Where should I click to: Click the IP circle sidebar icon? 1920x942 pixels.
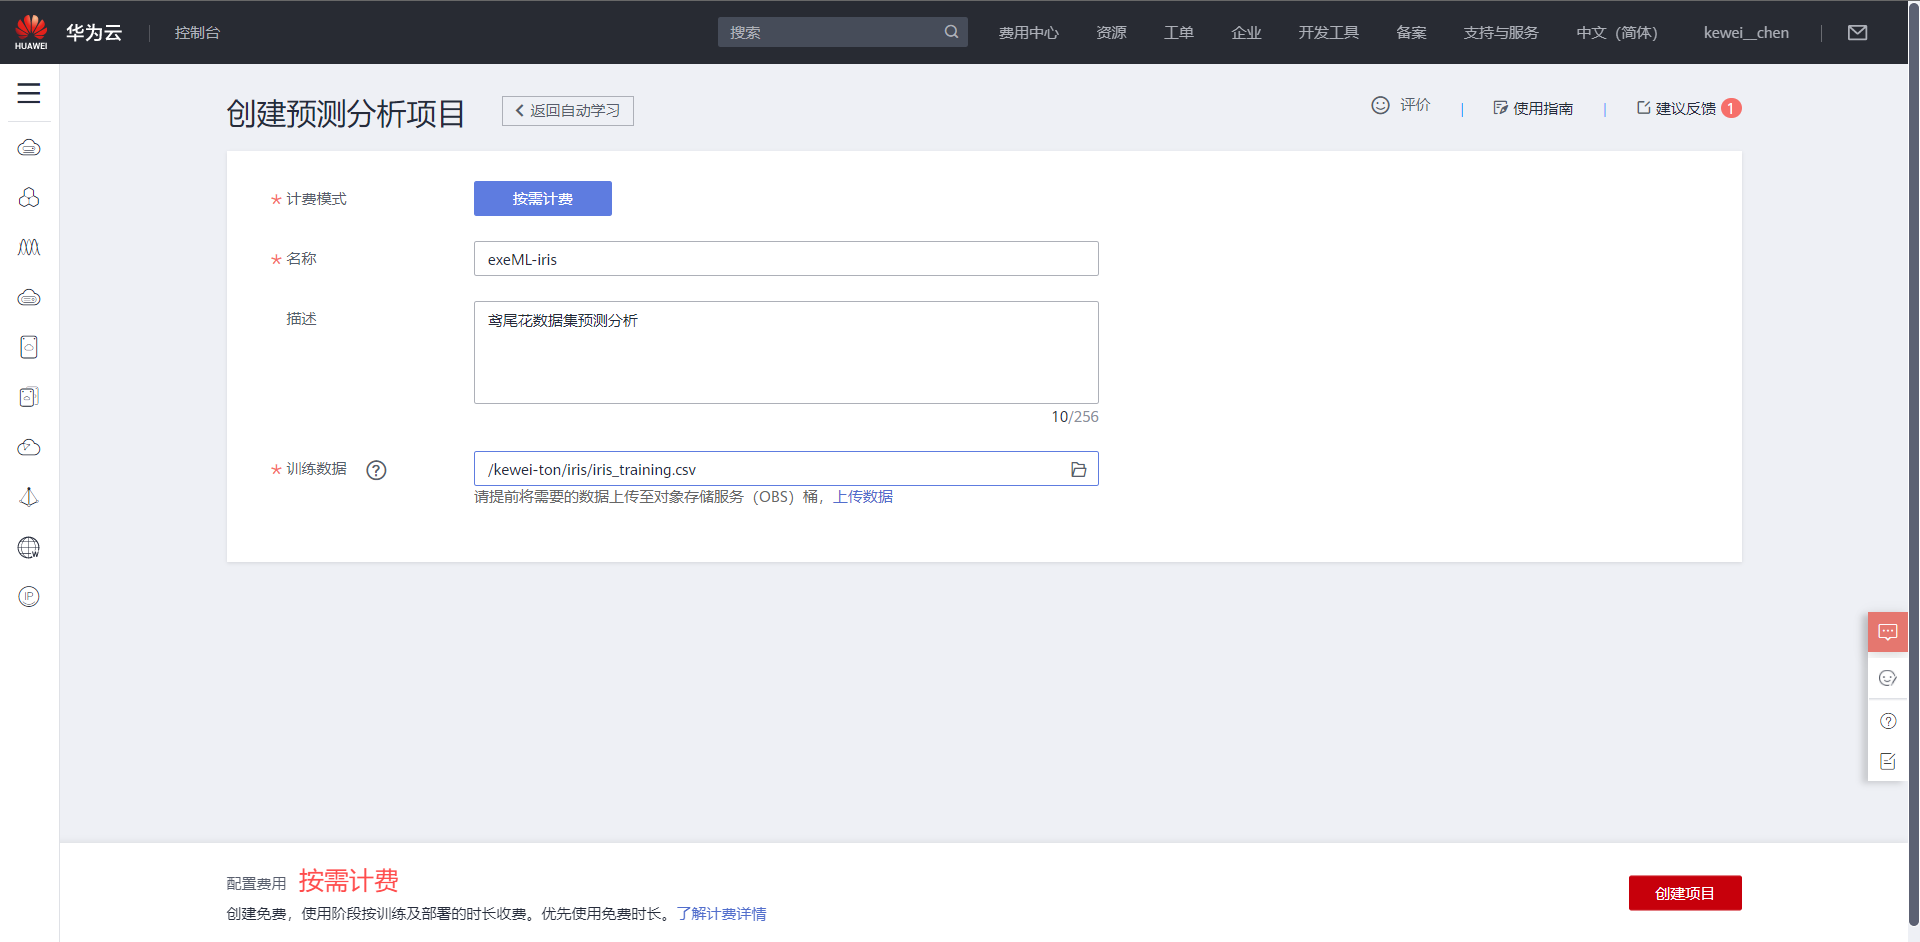(x=29, y=597)
